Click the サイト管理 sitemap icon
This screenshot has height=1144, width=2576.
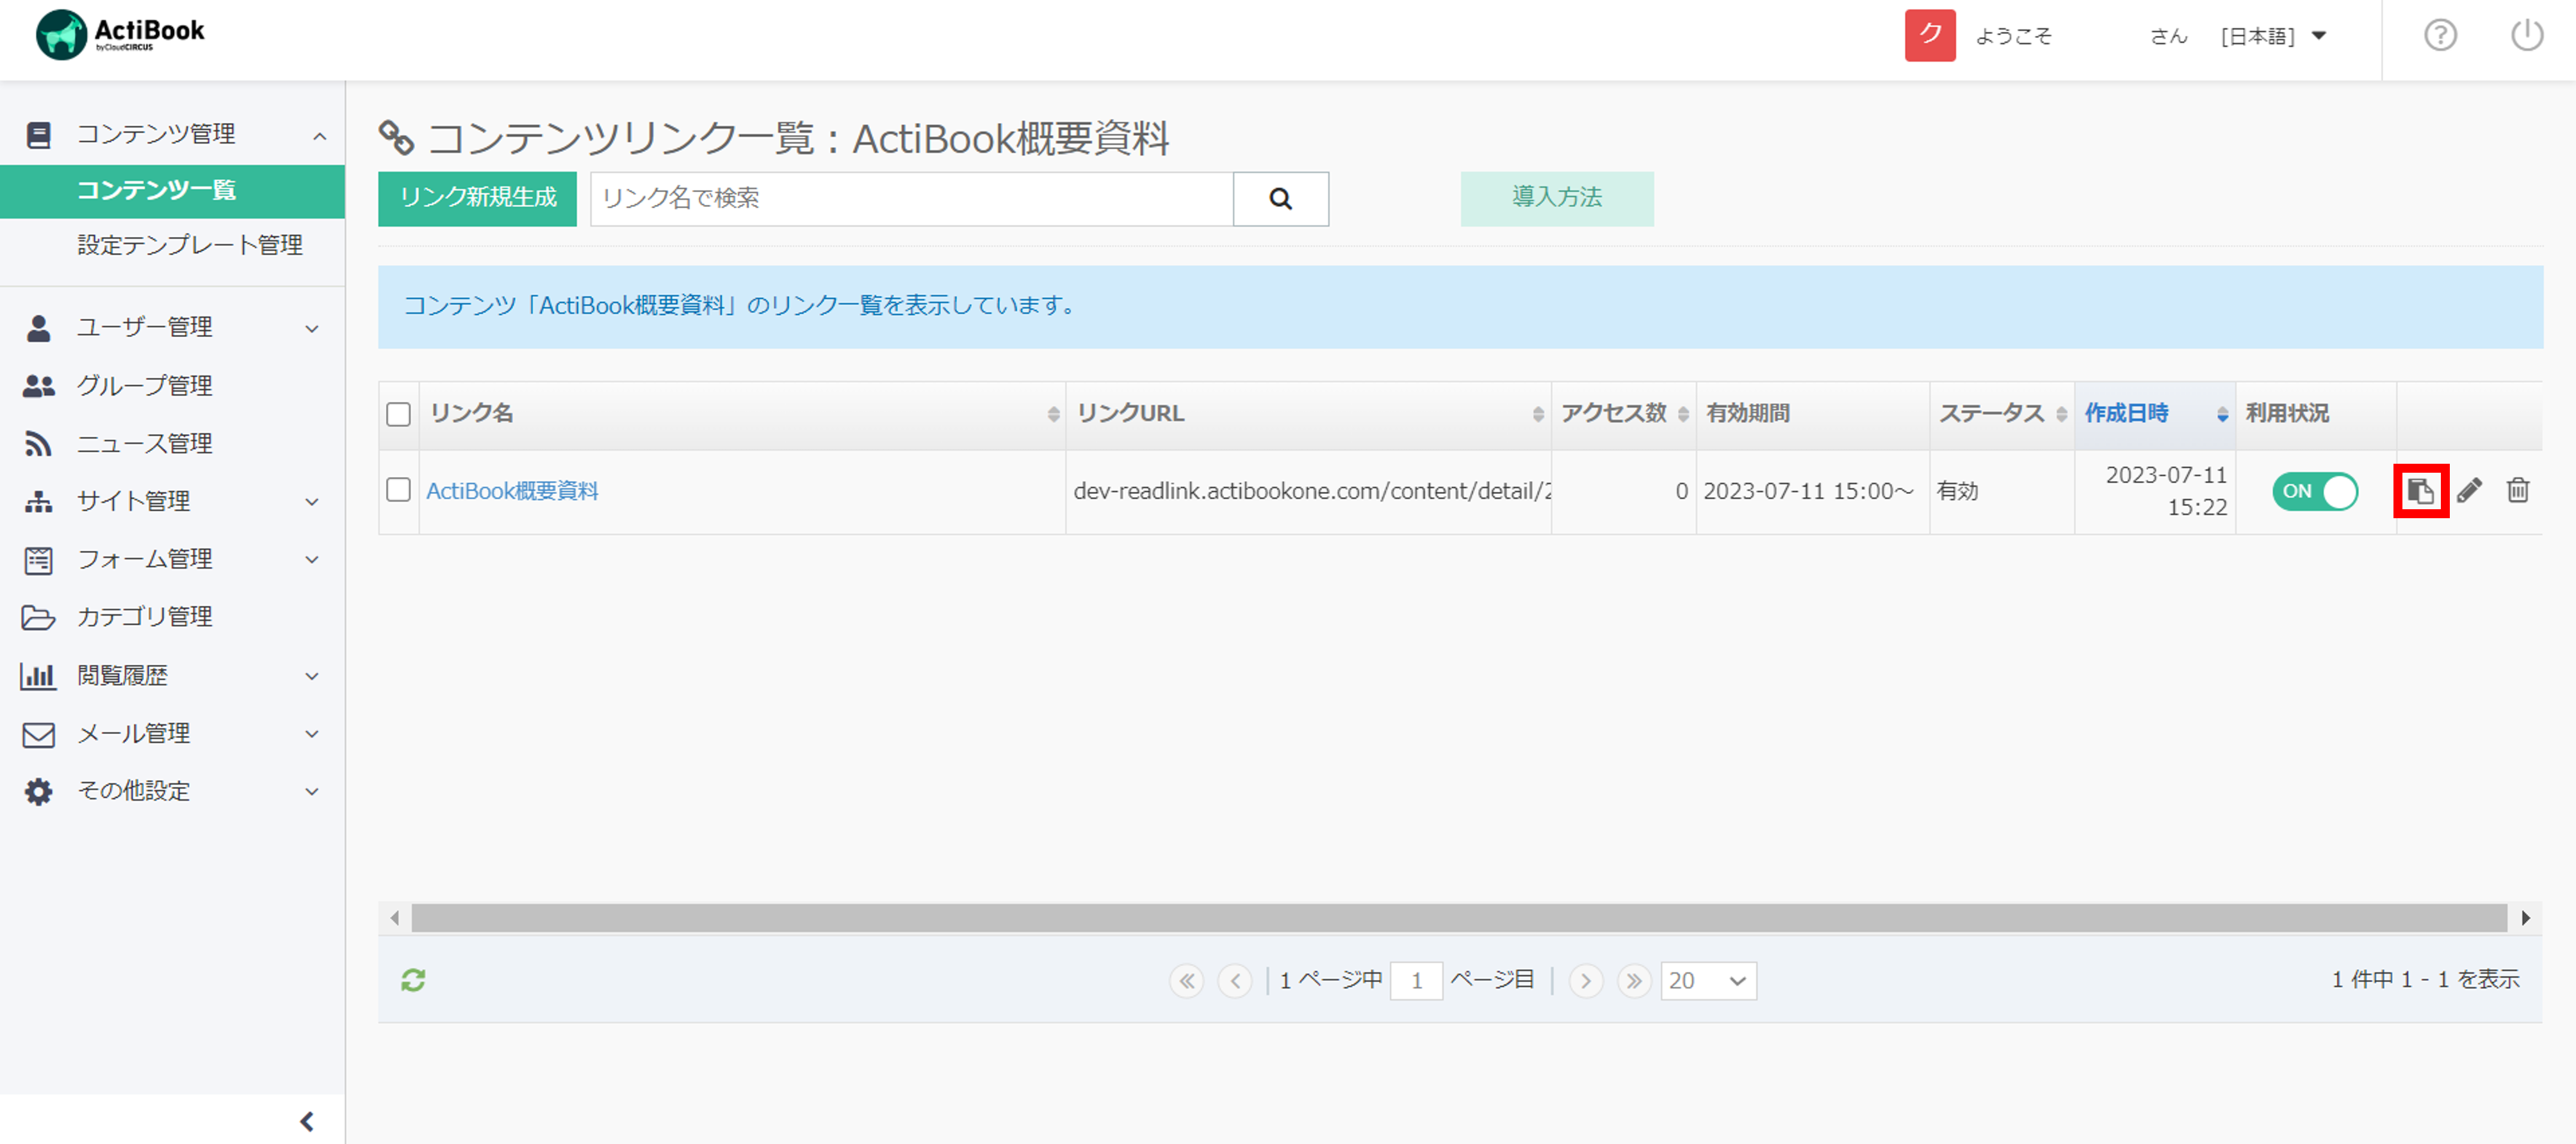point(39,502)
